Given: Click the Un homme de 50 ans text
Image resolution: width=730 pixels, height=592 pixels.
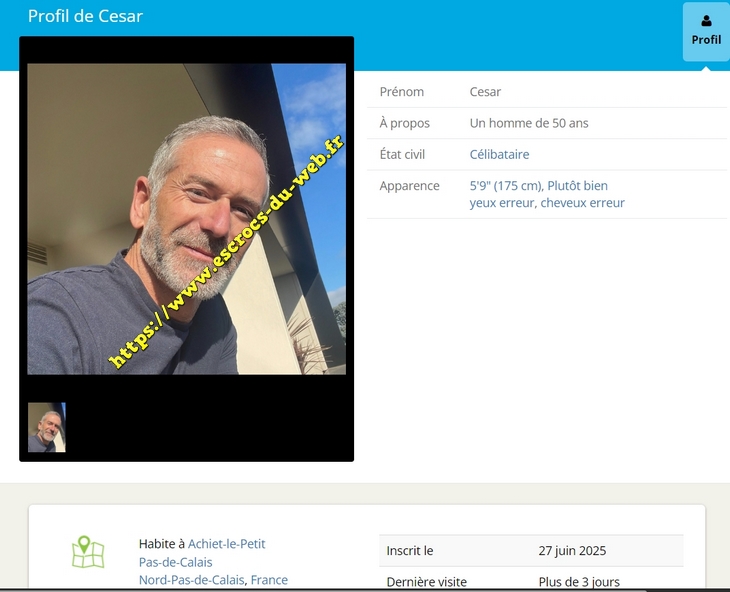Looking at the screenshot, I should click(528, 123).
